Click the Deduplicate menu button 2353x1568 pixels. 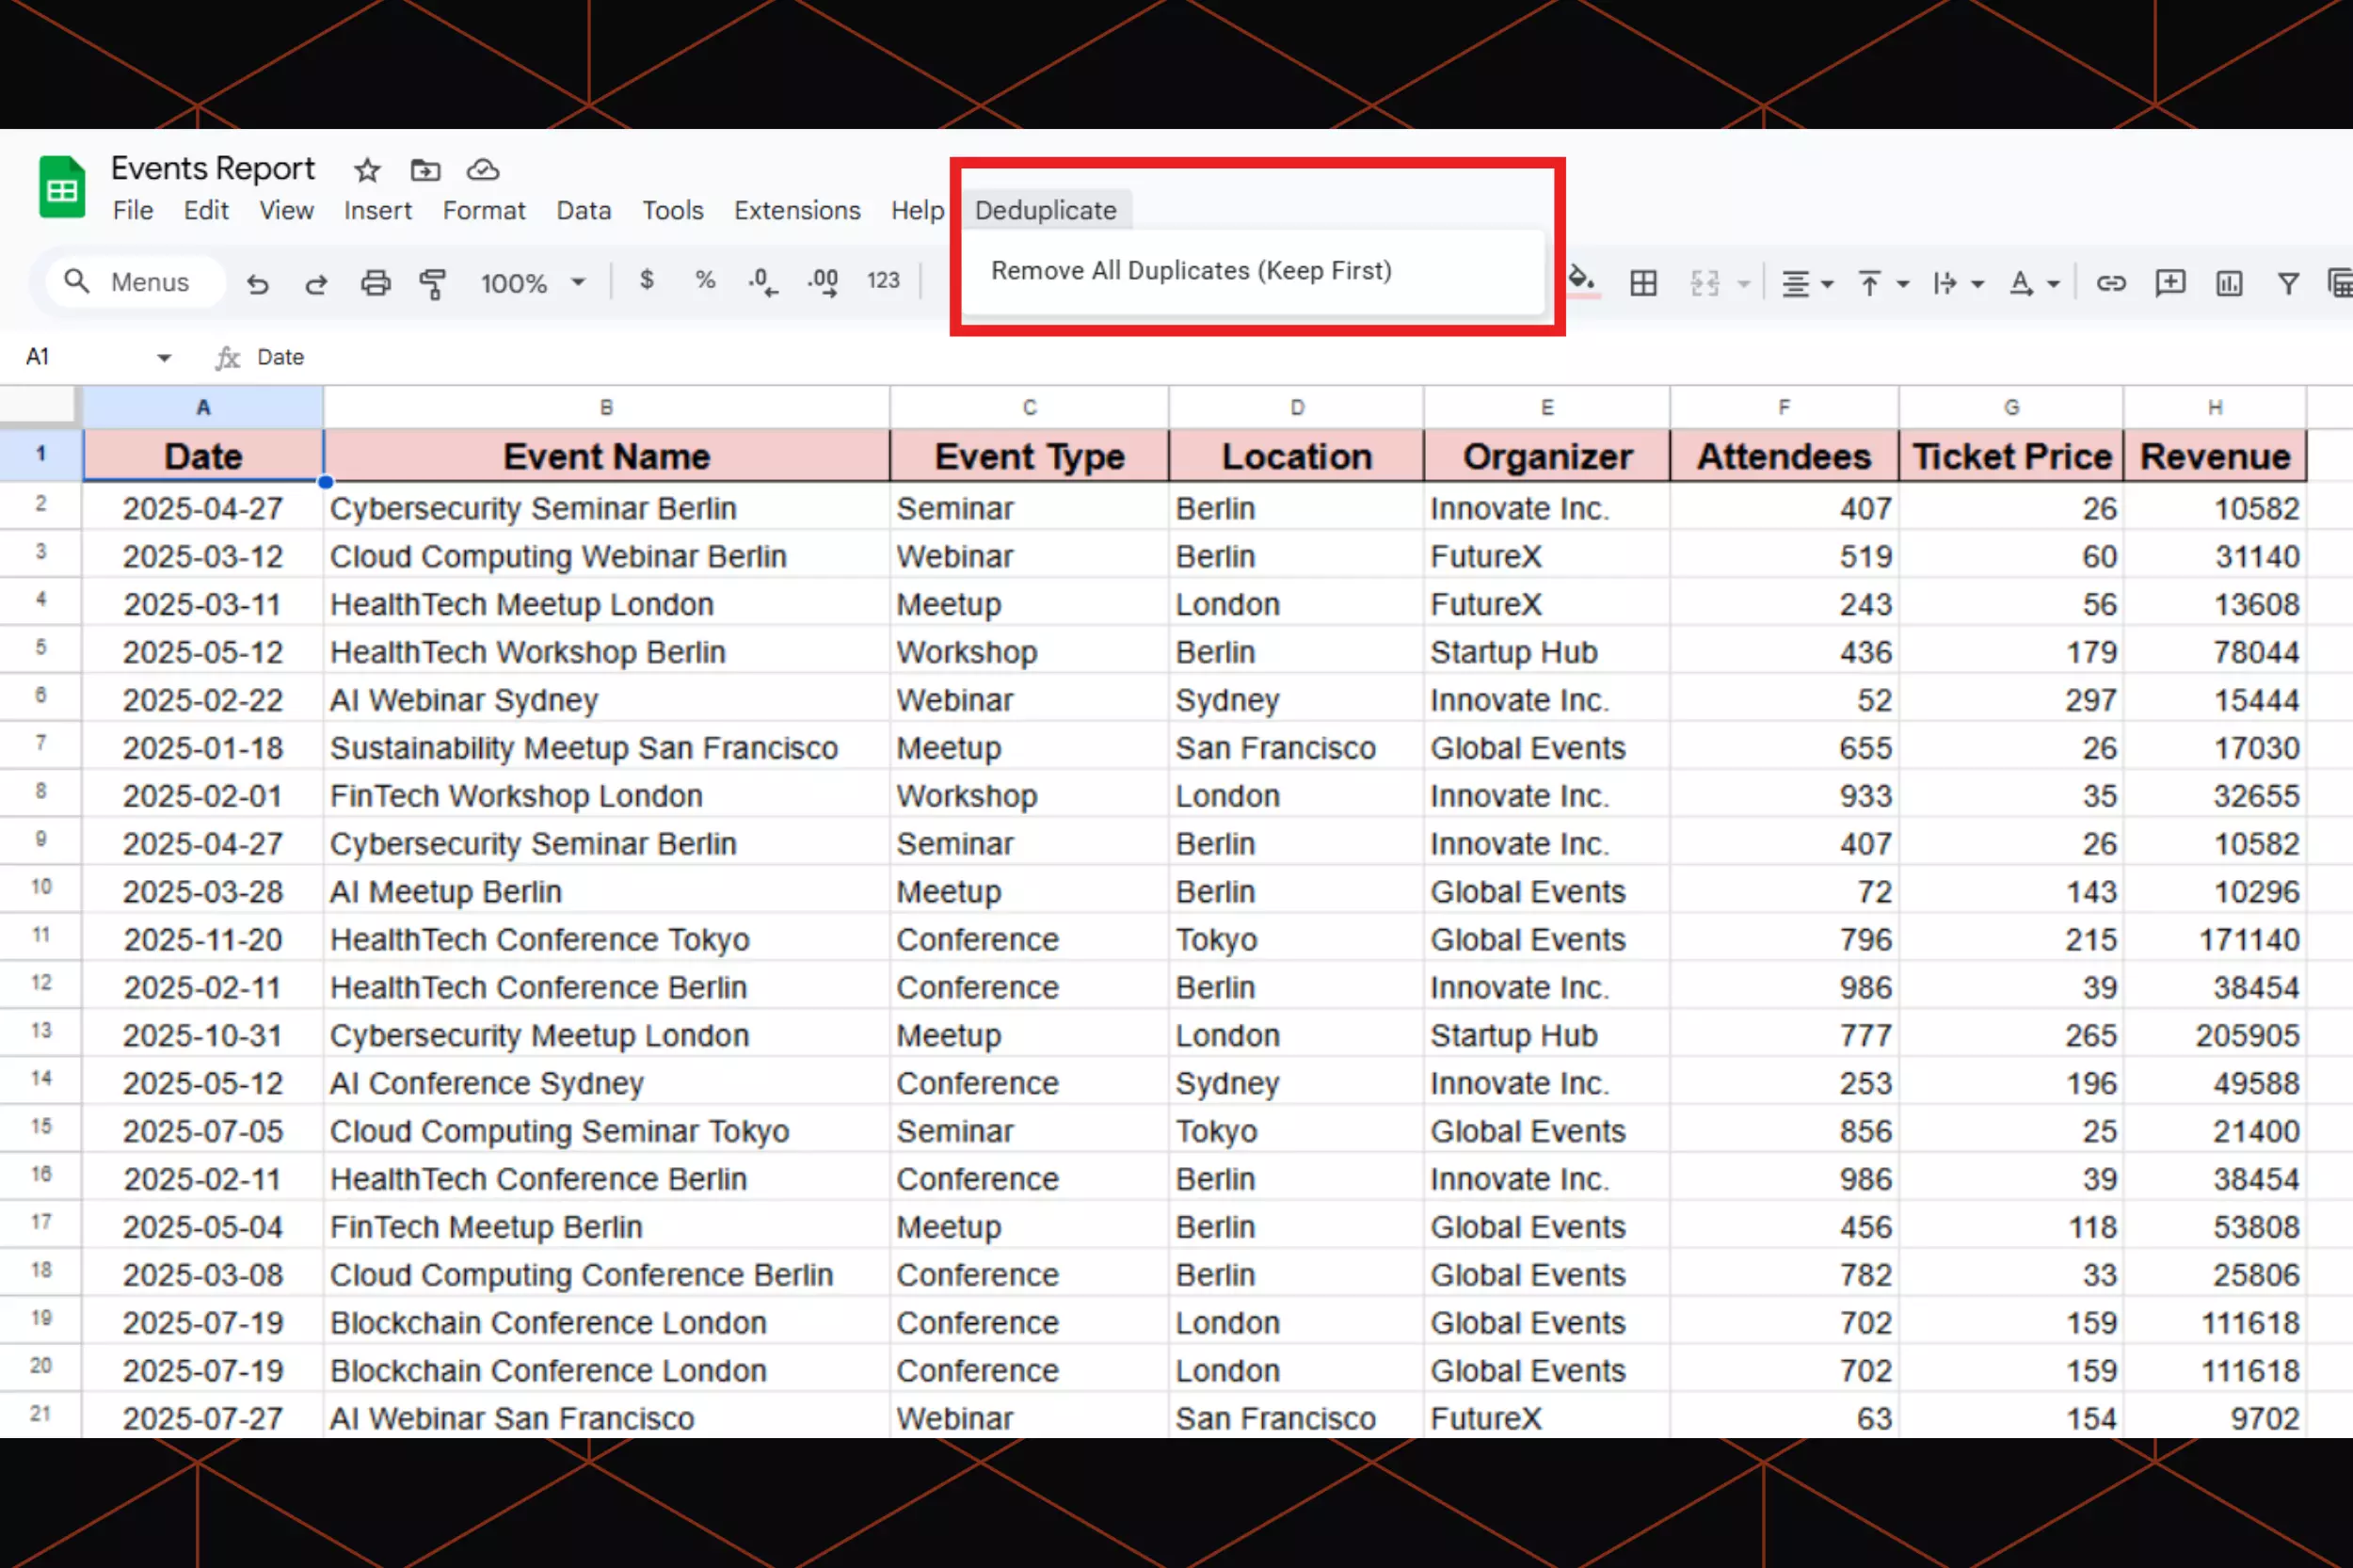[x=1045, y=211]
